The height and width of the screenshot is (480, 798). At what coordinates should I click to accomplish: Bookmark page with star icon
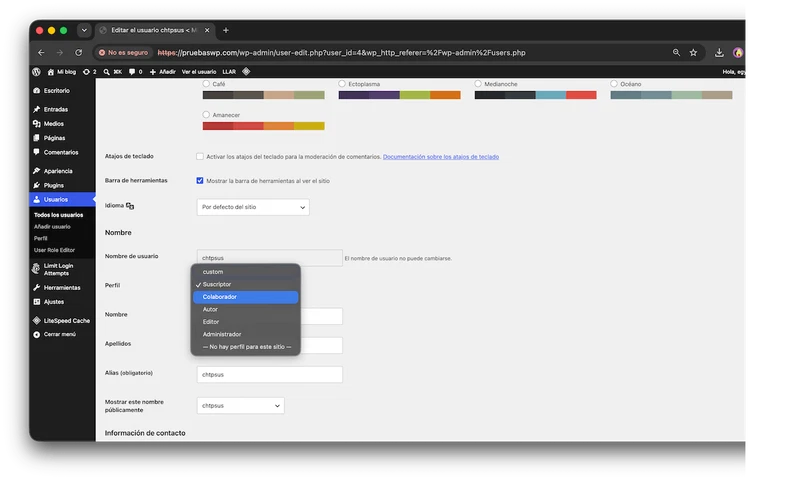pos(693,52)
